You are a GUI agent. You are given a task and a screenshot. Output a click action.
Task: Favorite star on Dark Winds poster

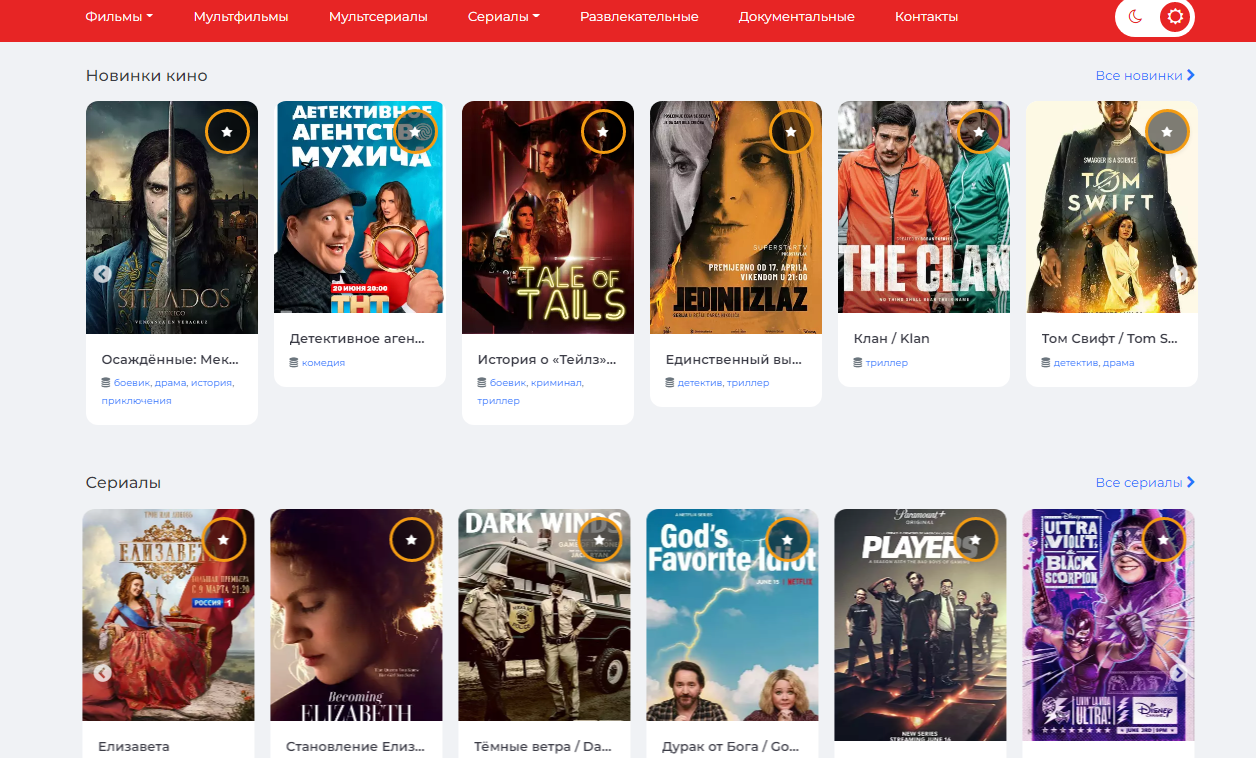[x=600, y=539]
